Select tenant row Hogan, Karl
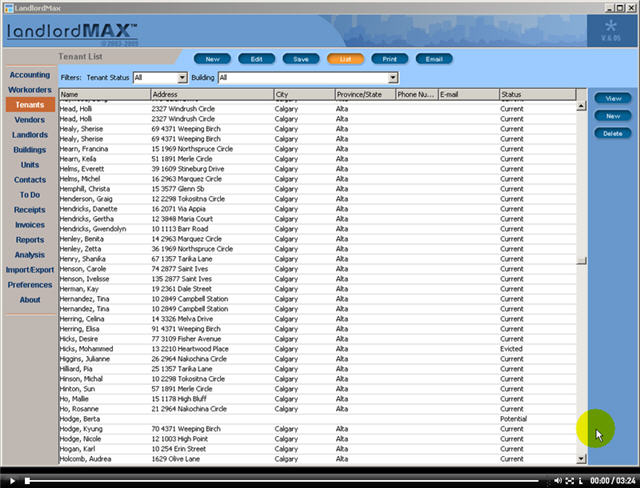 pos(318,449)
